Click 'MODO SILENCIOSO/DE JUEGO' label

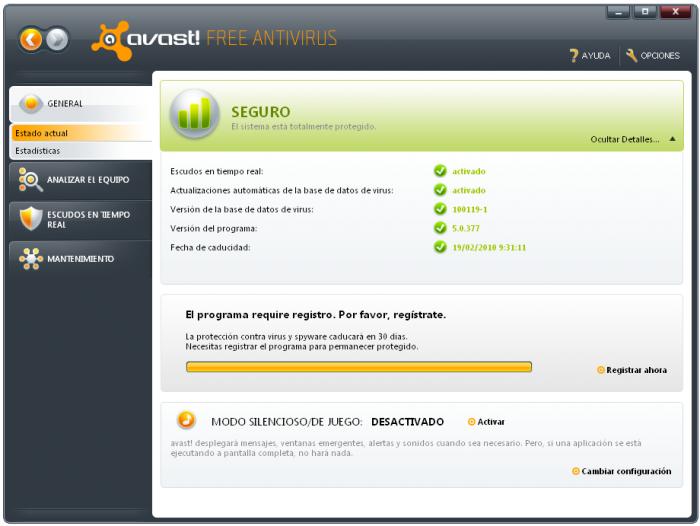tap(287, 422)
